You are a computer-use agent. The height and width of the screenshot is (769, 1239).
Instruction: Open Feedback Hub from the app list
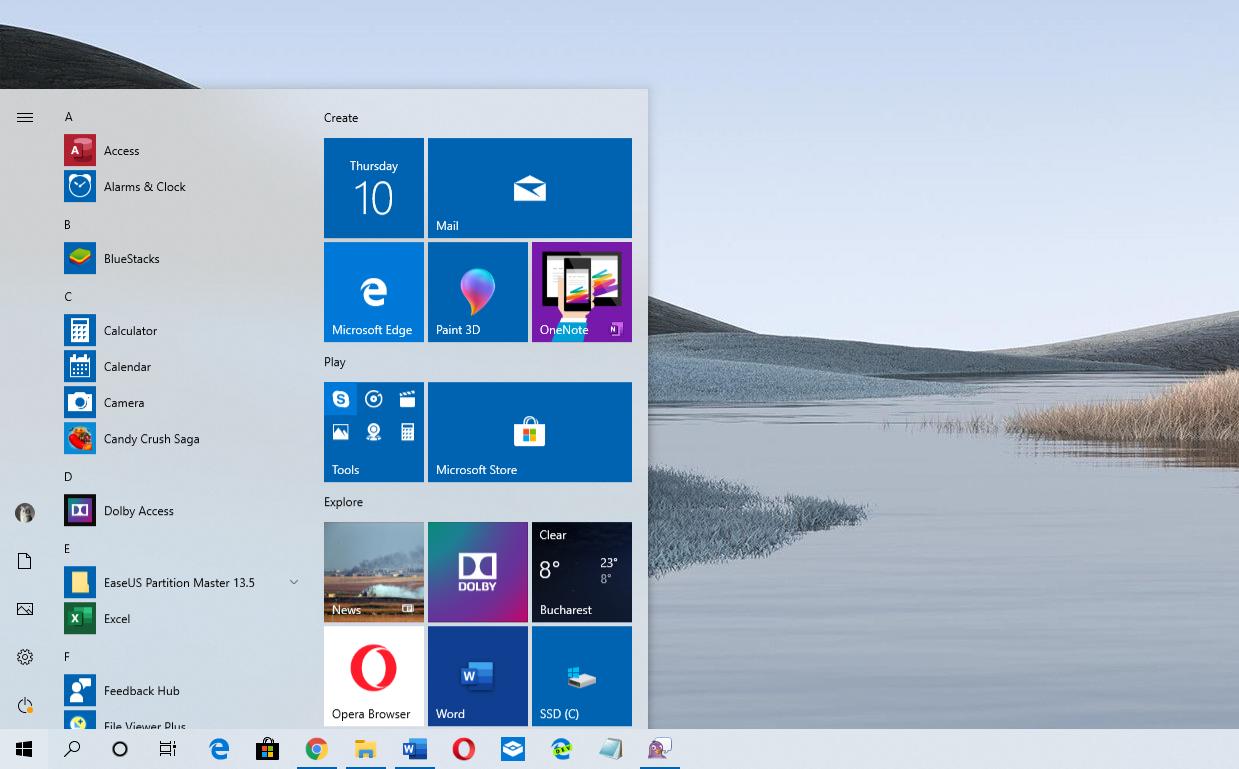(x=184, y=691)
